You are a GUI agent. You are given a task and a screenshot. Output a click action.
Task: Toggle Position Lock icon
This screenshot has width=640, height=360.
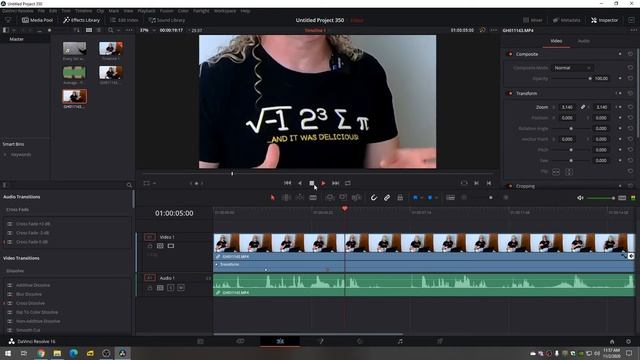pos(400,198)
